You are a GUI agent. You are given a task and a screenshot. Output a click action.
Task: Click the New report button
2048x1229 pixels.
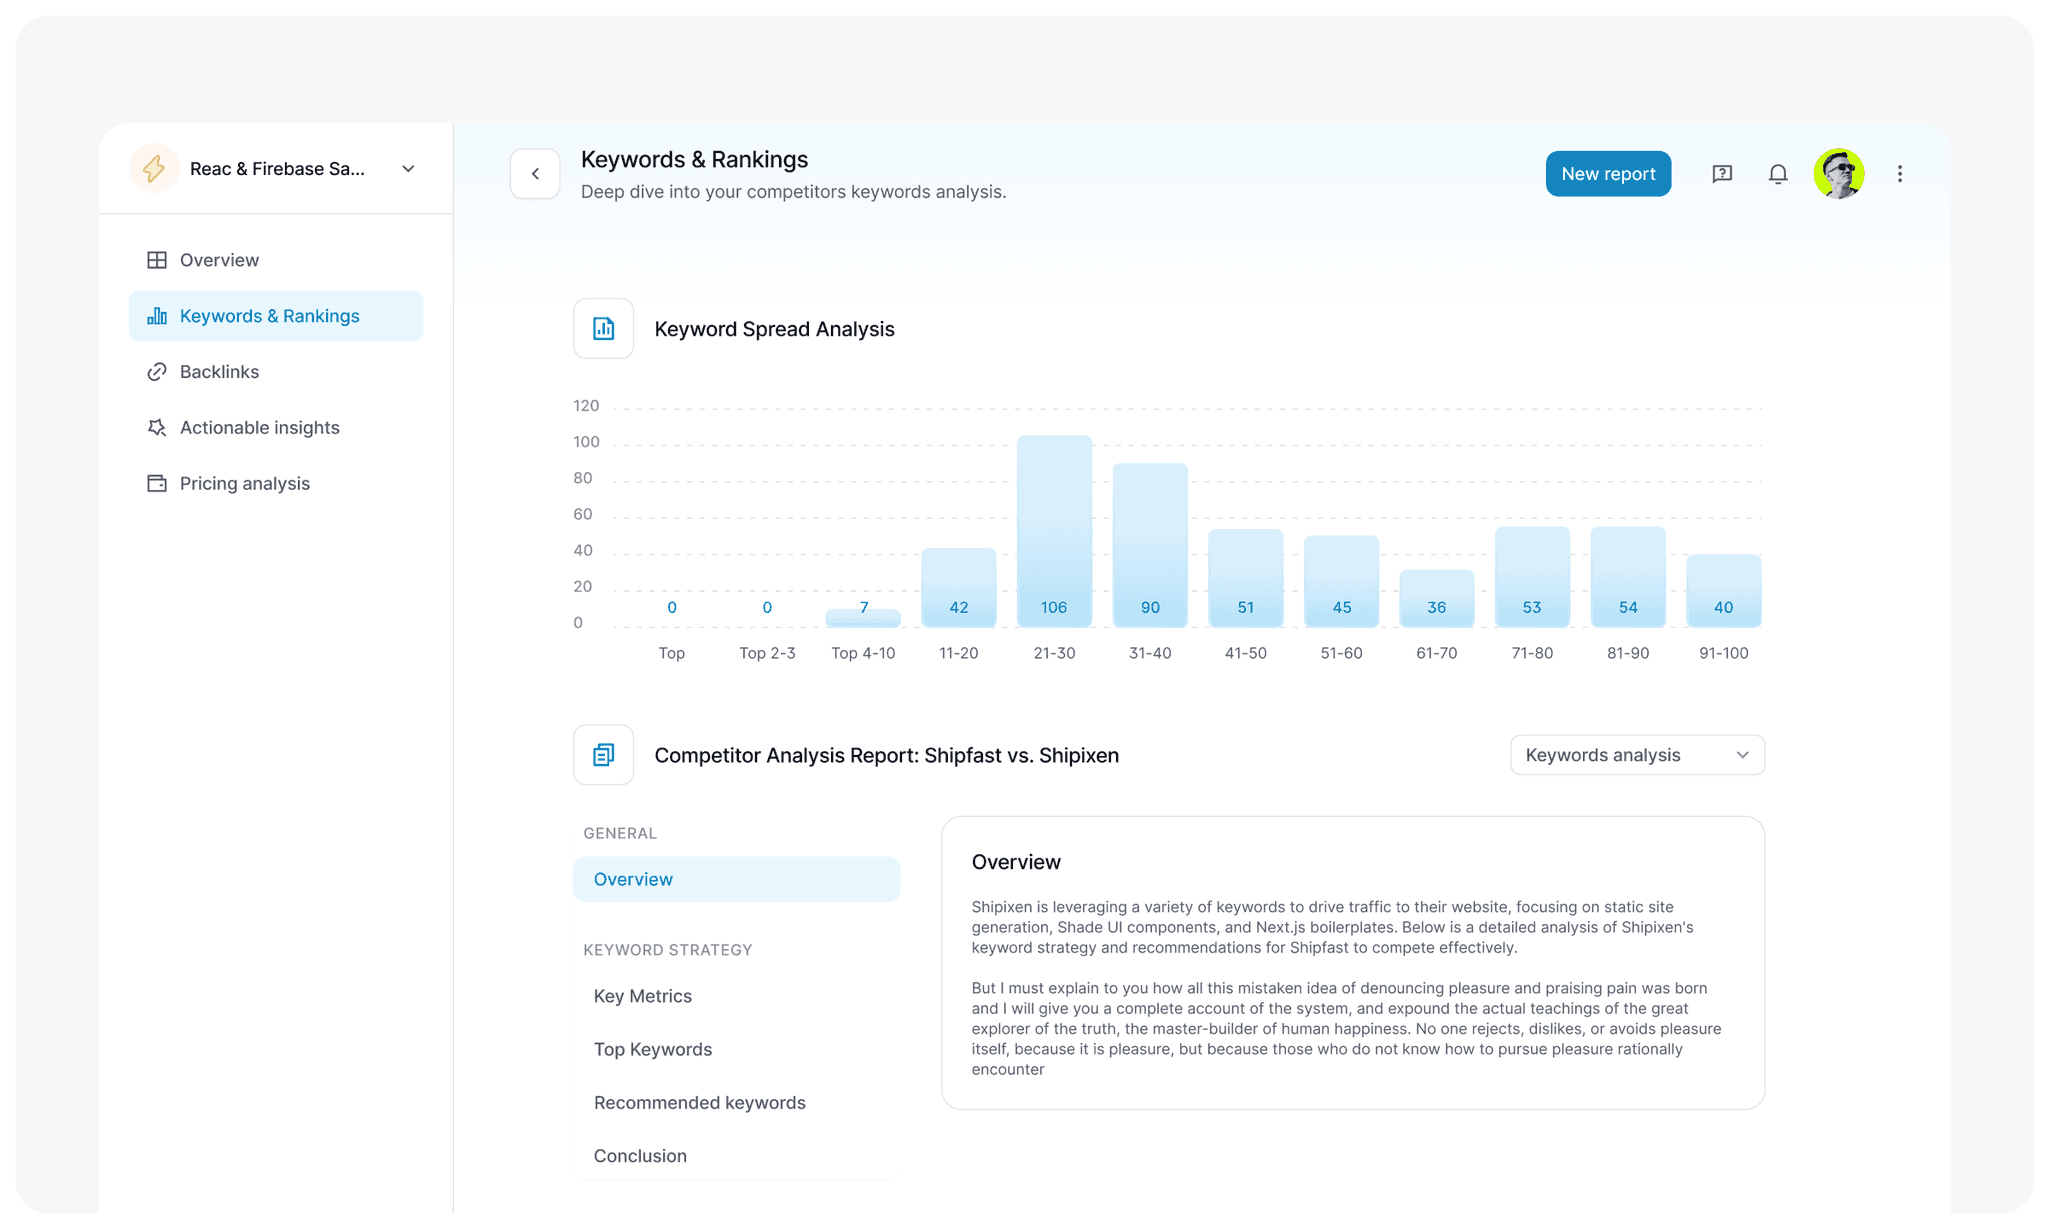pyautogui.click(x=1607, y=174)
